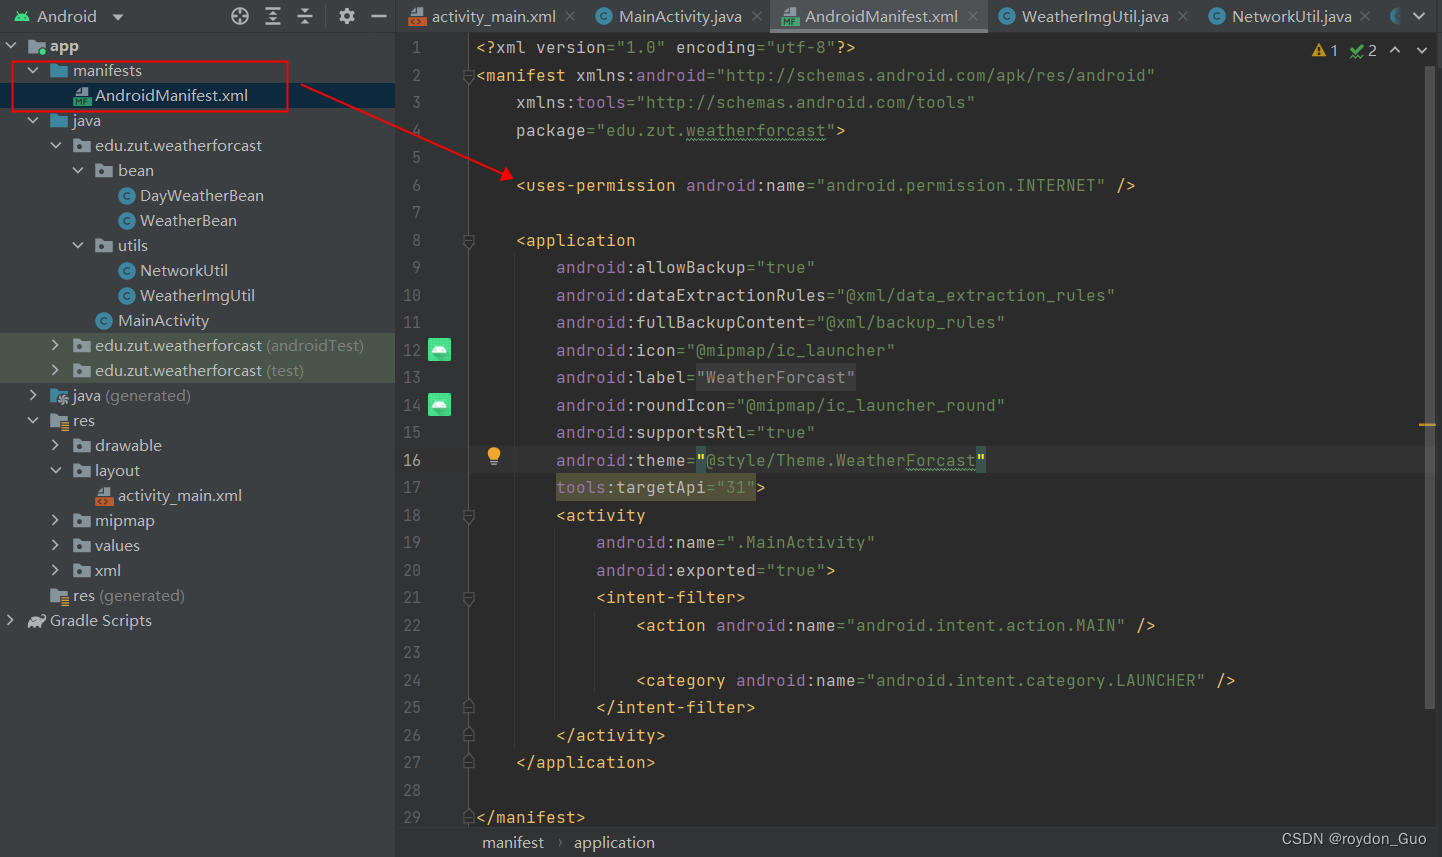Screen dimensions: 1442x857
Task: Open NetworkUtil class in tree
Action: tap(173, 271)
